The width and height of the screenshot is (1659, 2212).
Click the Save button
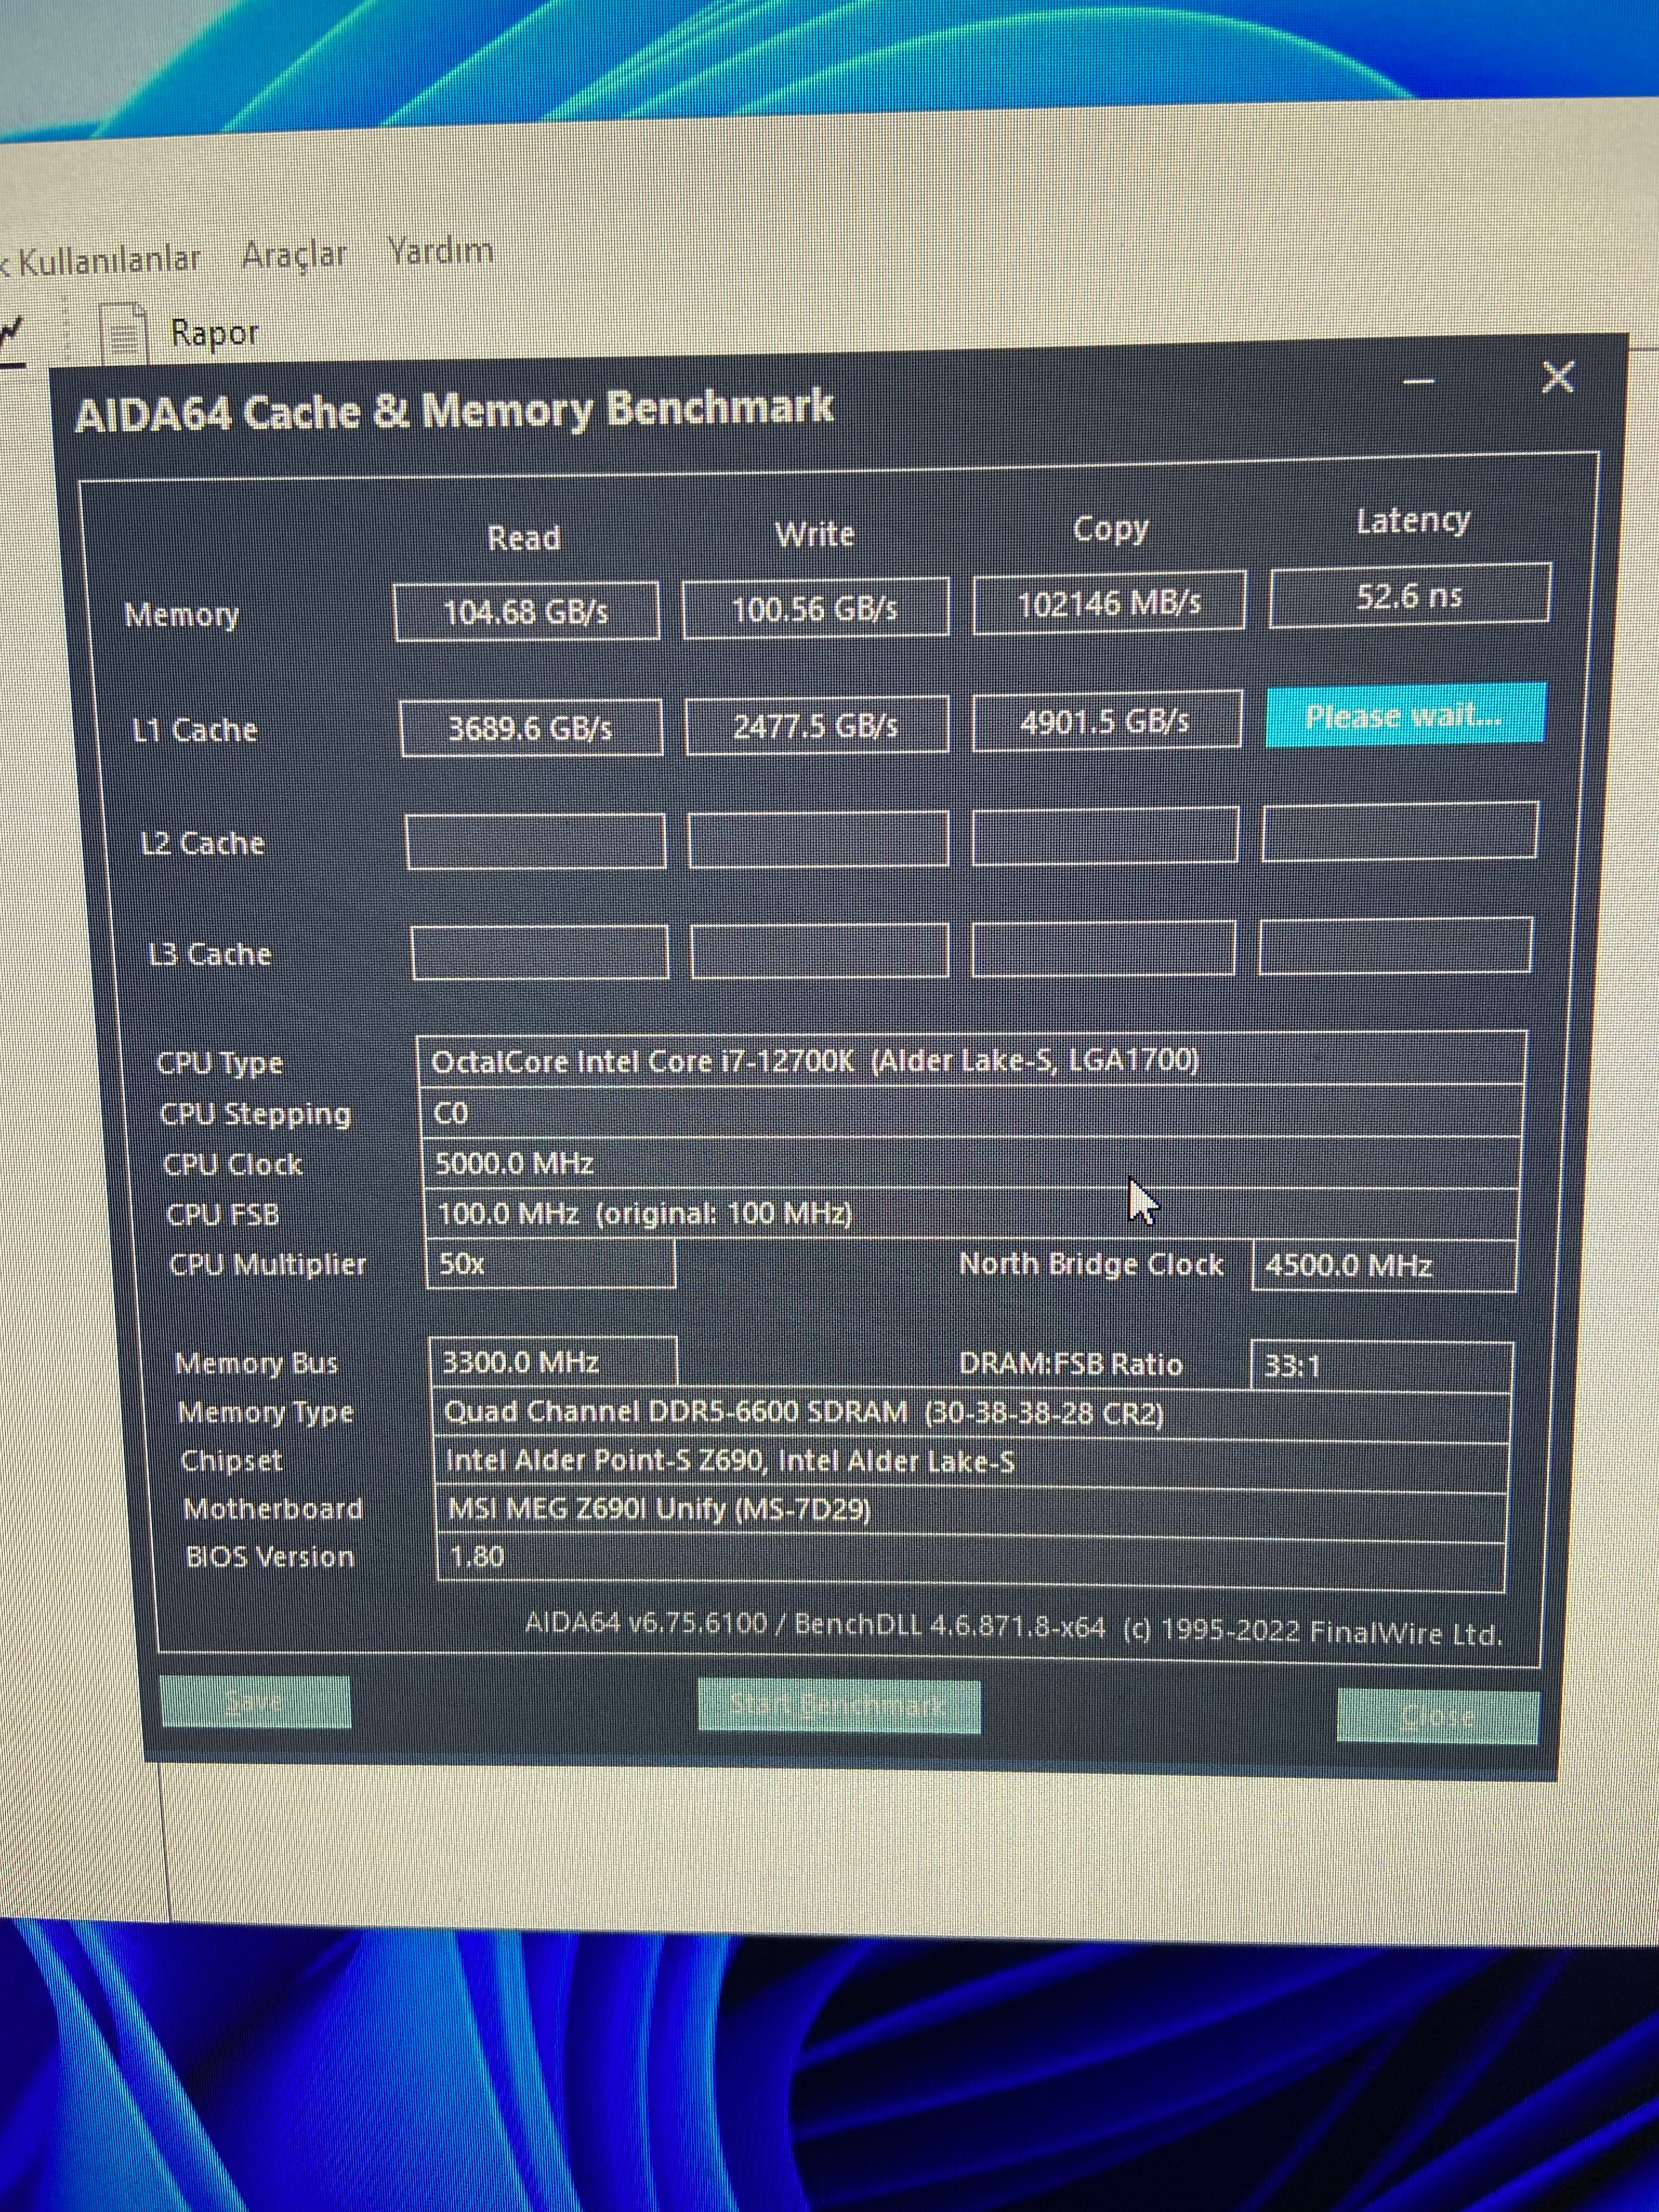point(255,1702)
